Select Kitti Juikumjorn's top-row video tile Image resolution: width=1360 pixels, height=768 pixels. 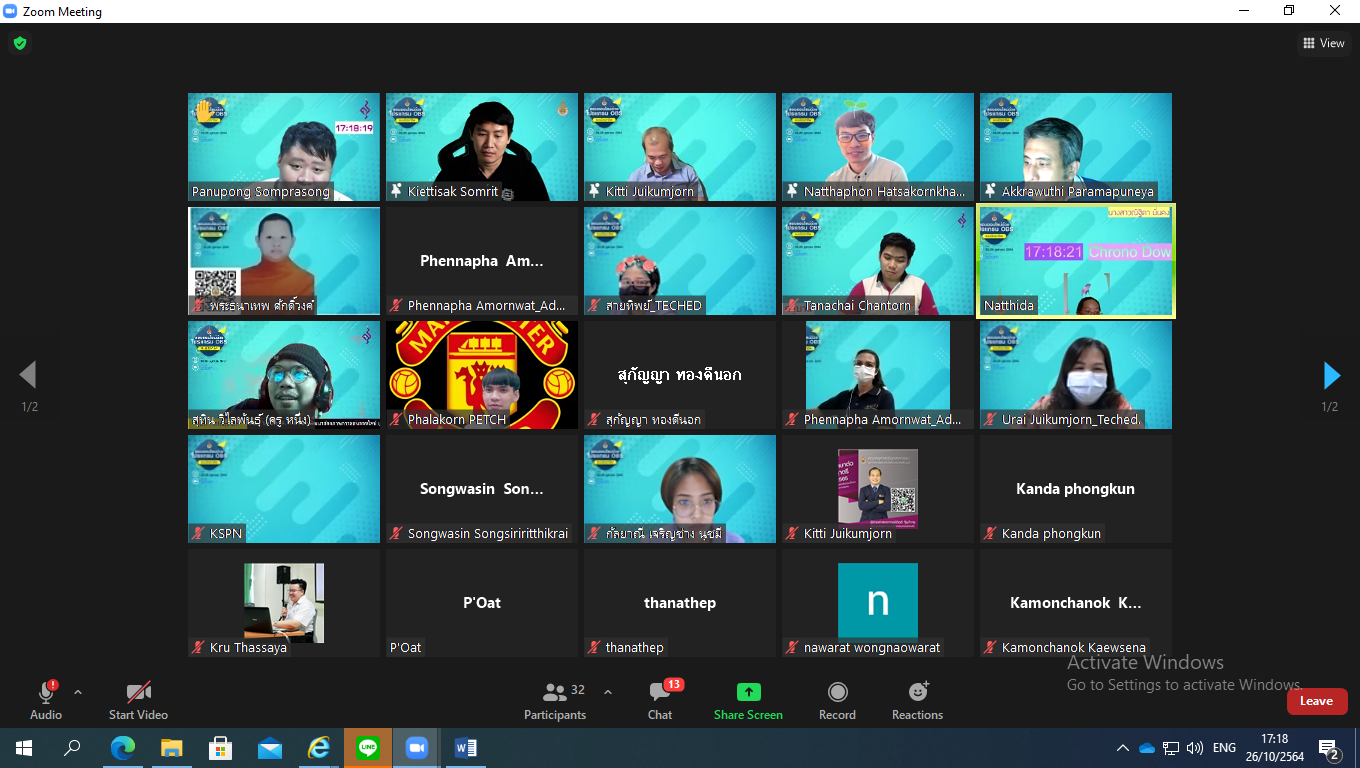pos(680,147)
